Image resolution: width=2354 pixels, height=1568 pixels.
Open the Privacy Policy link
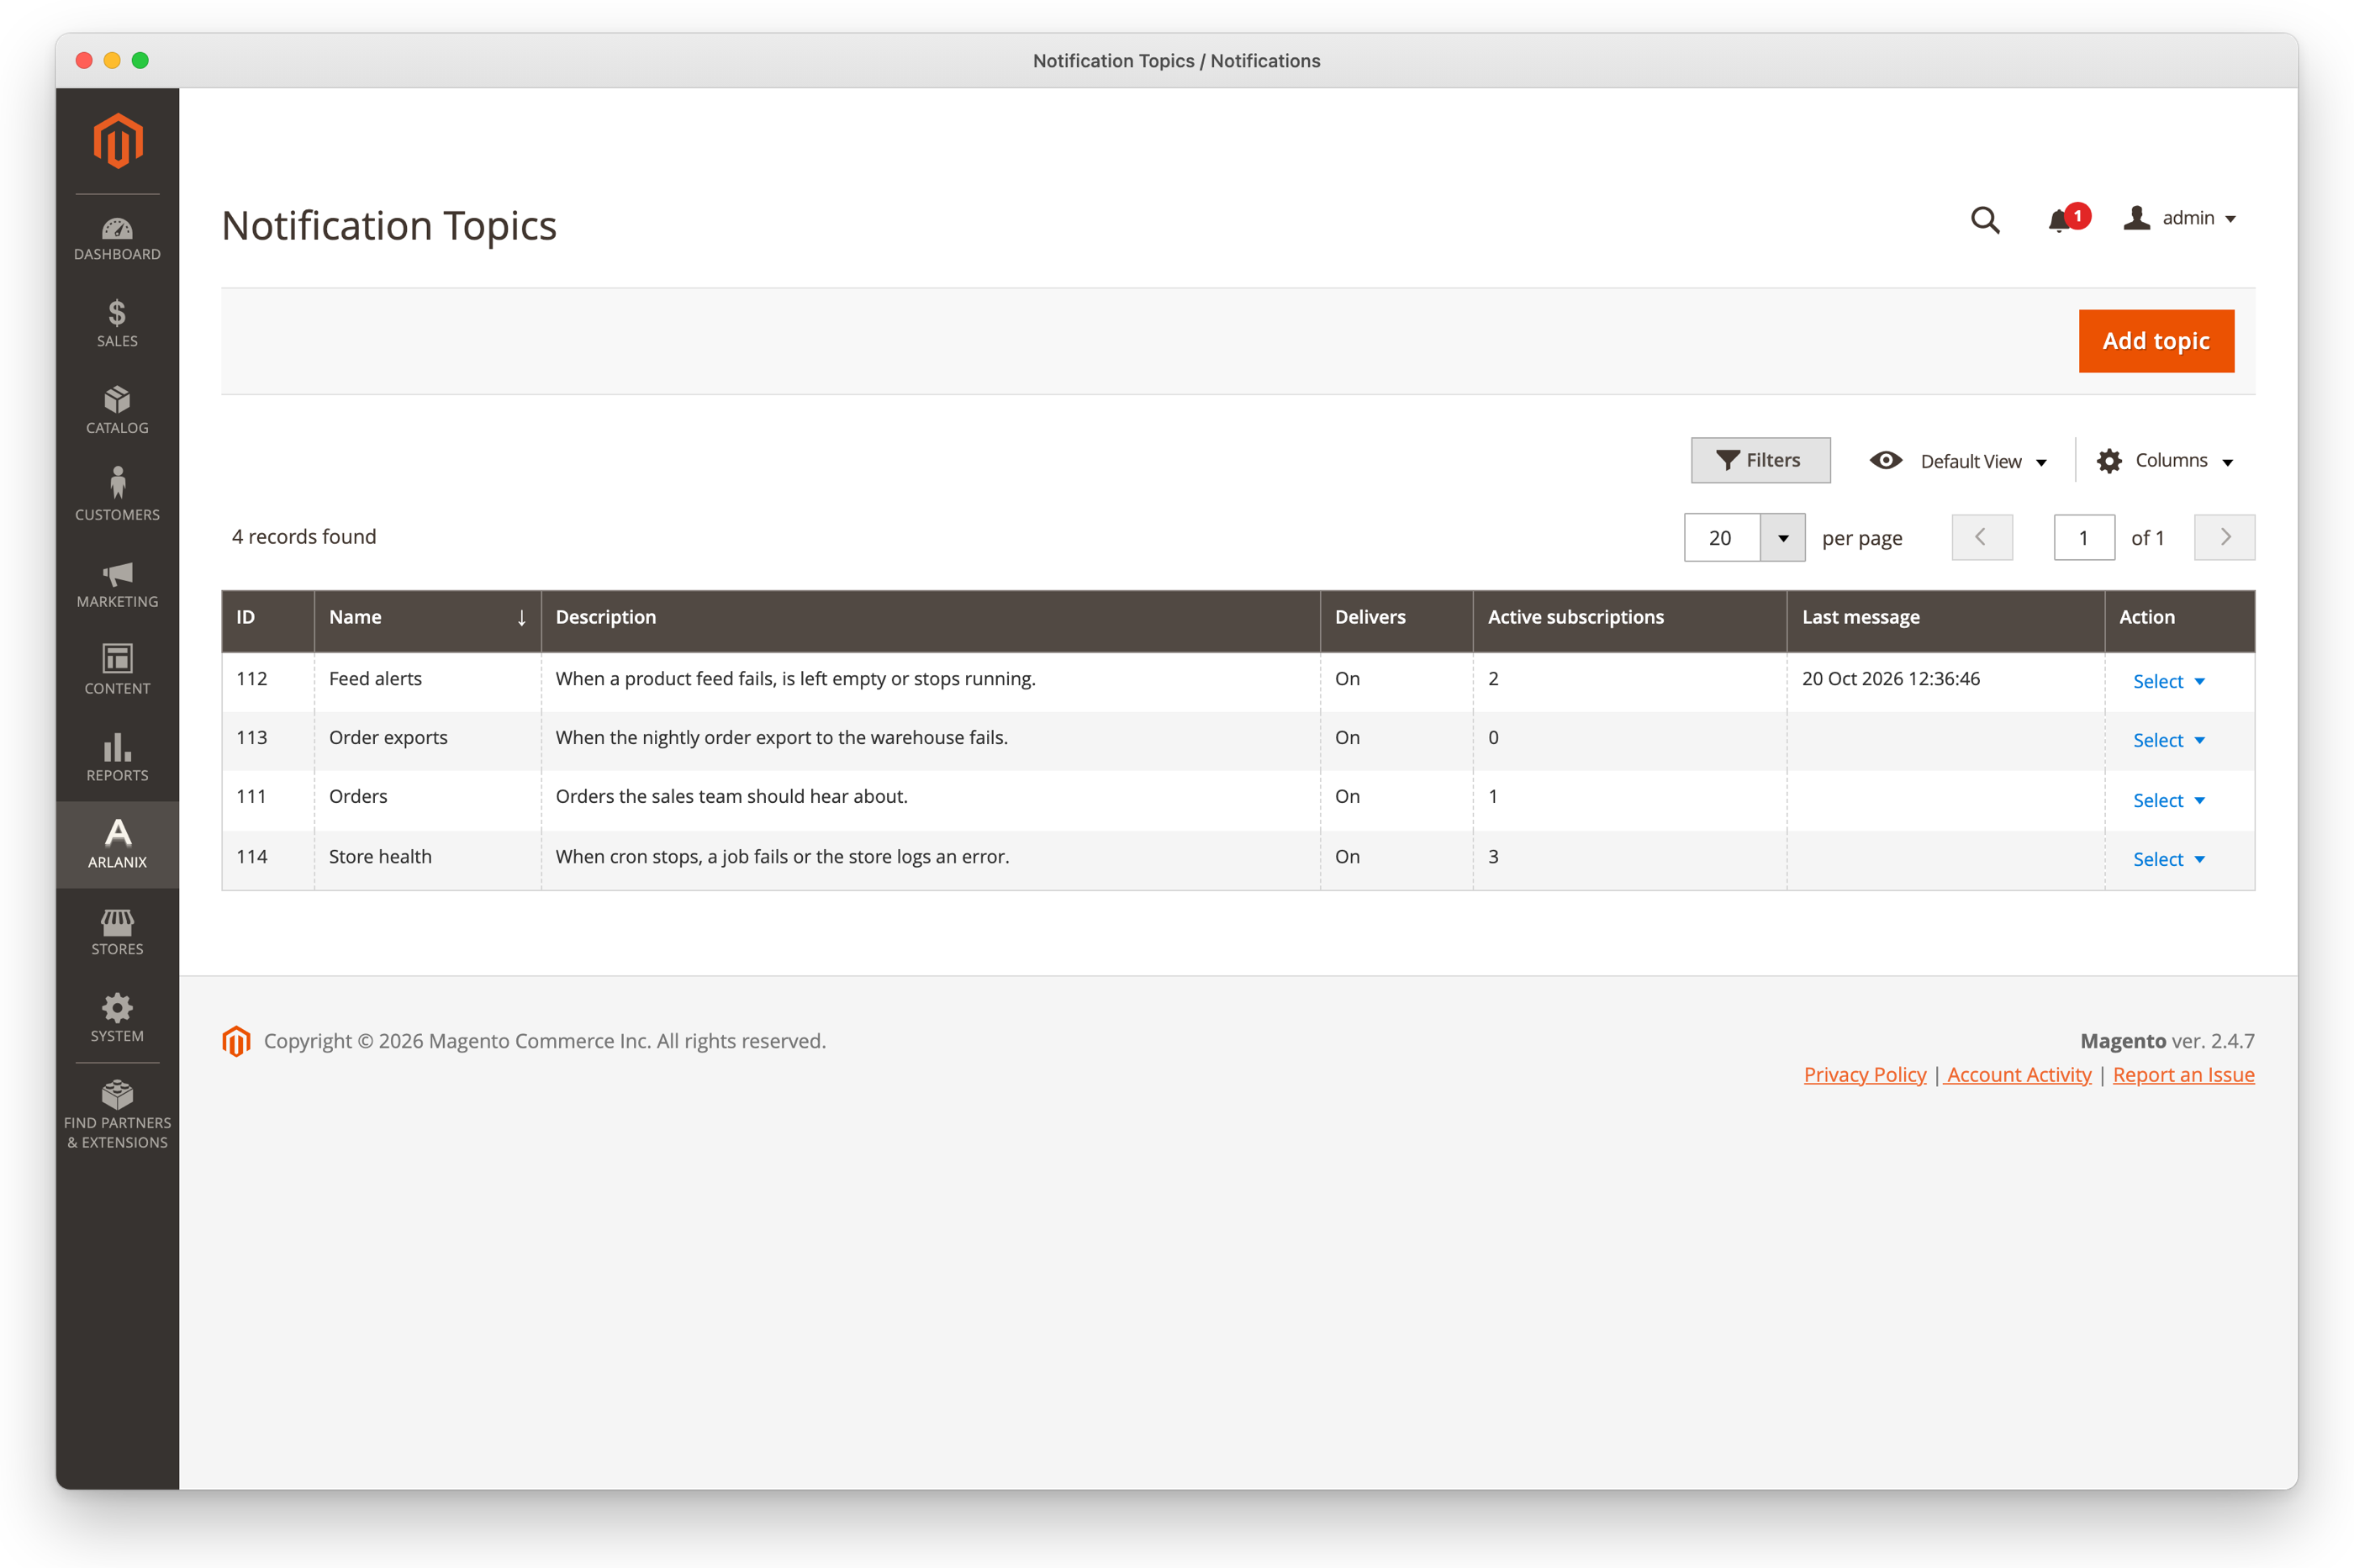[x=1865, y=1075]
